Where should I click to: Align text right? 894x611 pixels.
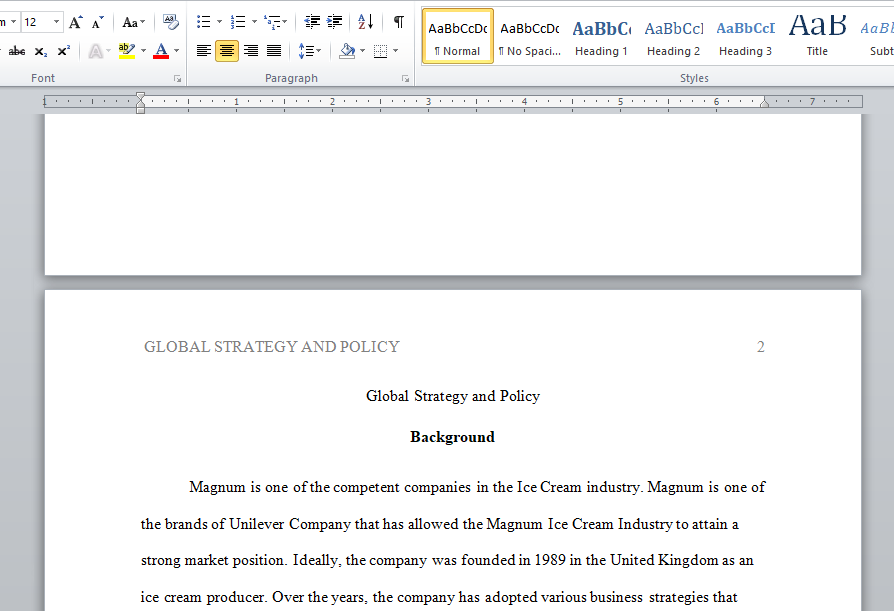tap(251, 51)
